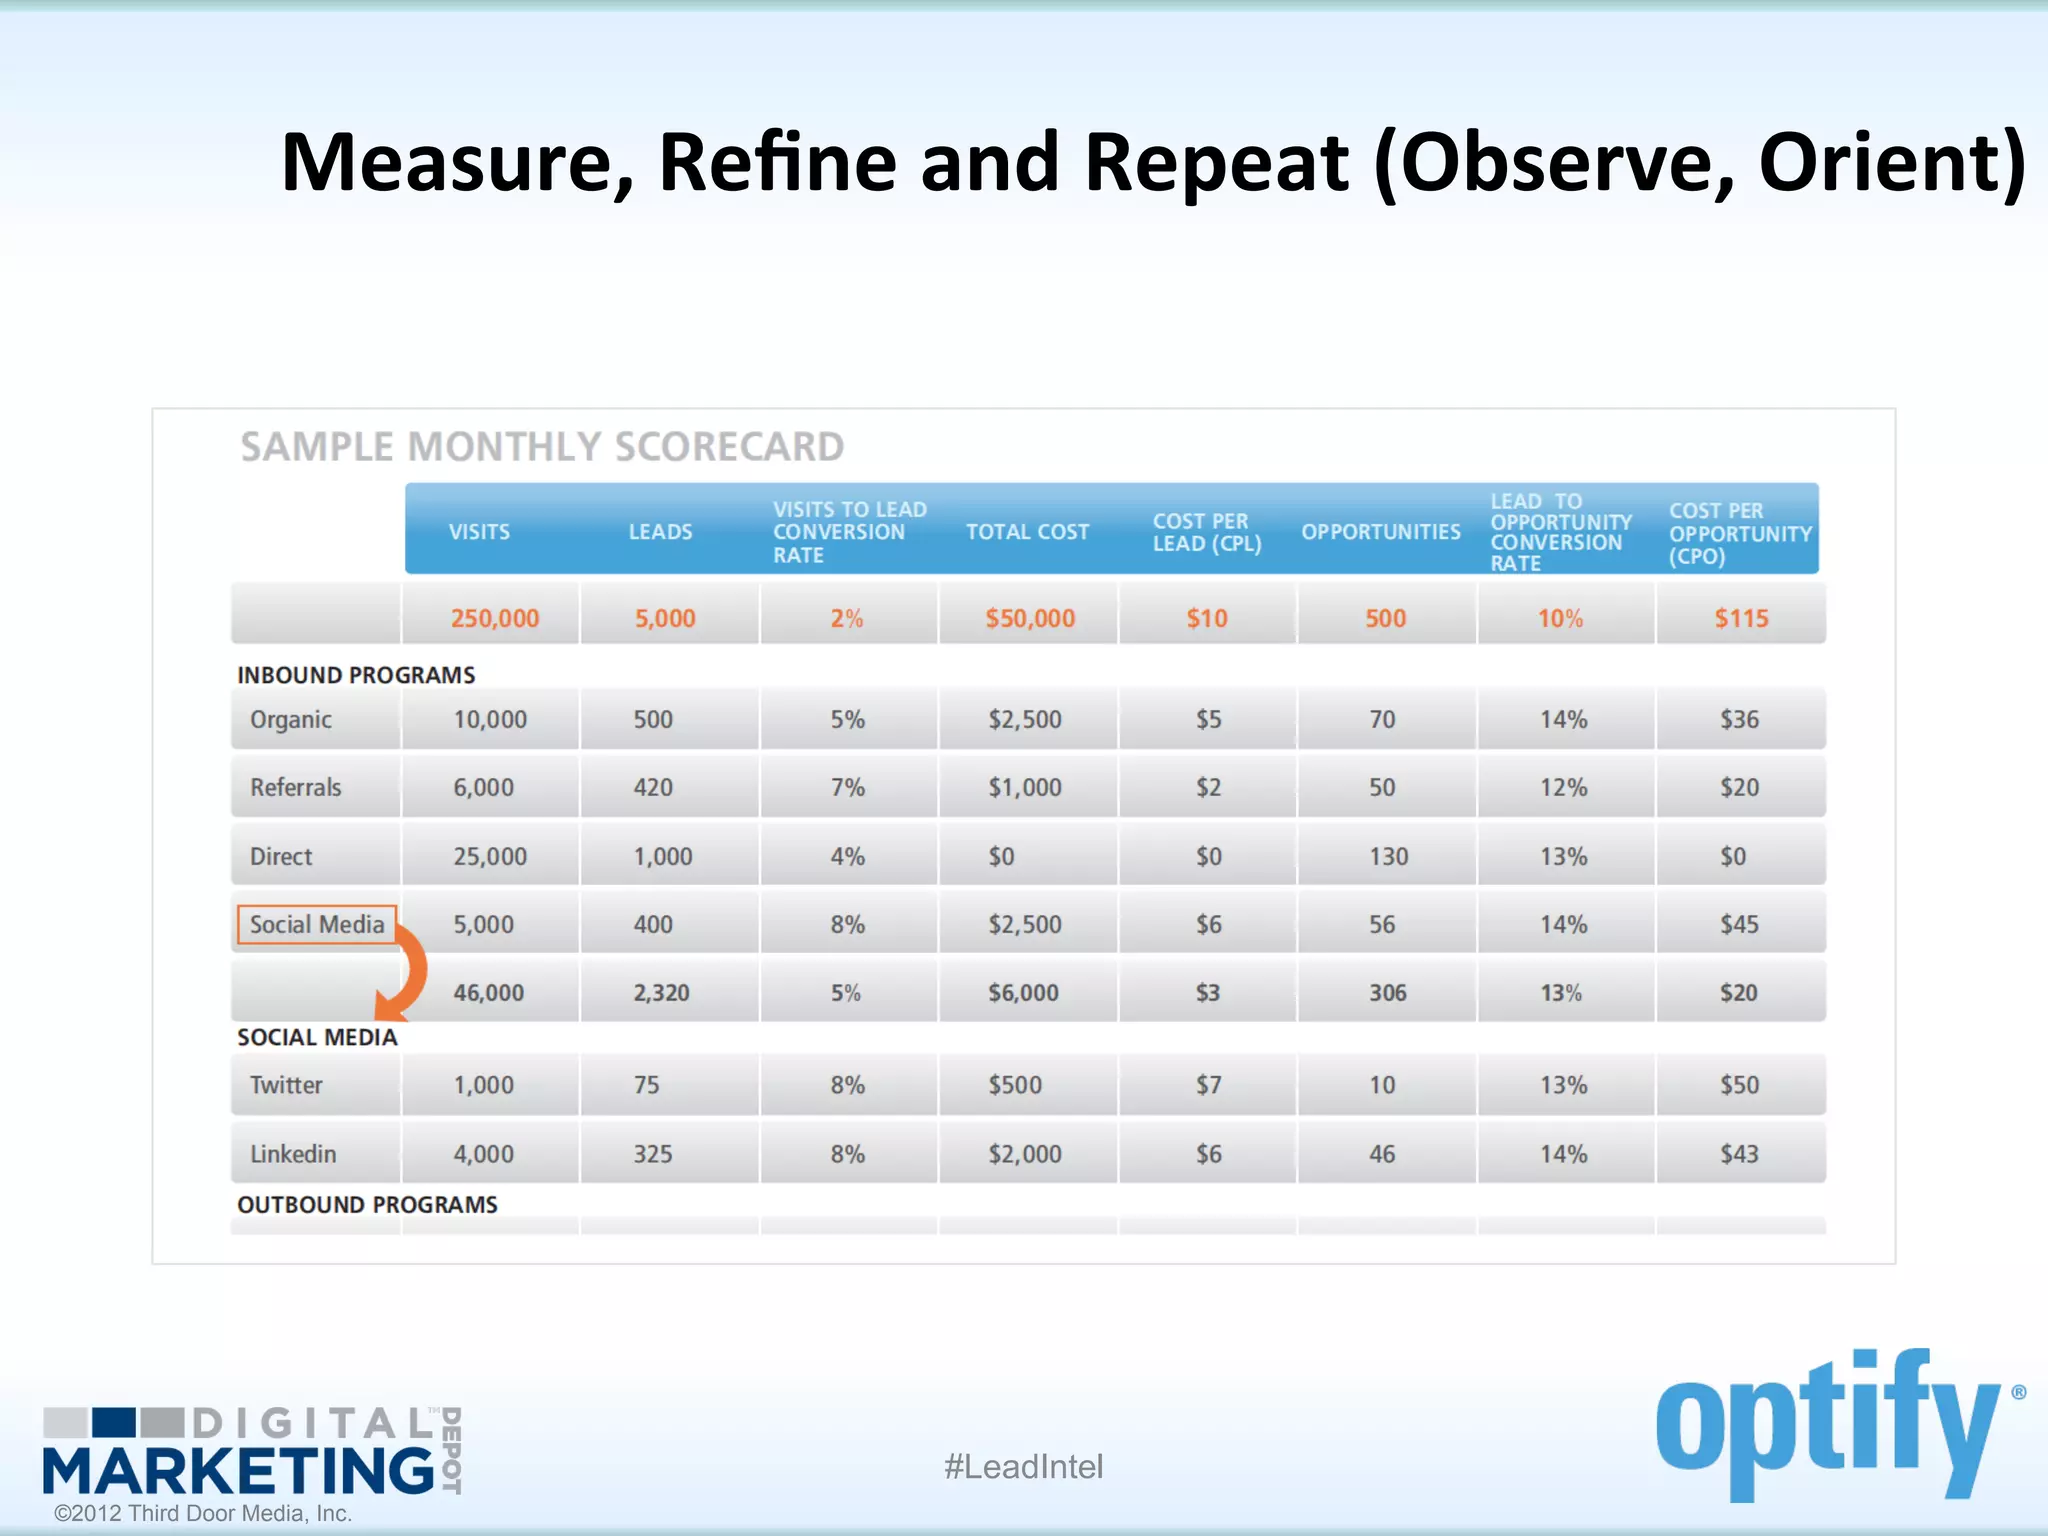Click the total visits value 250,000
Image resolution: width=2048 pixels, height=1536 pixels.
[494, 618]
